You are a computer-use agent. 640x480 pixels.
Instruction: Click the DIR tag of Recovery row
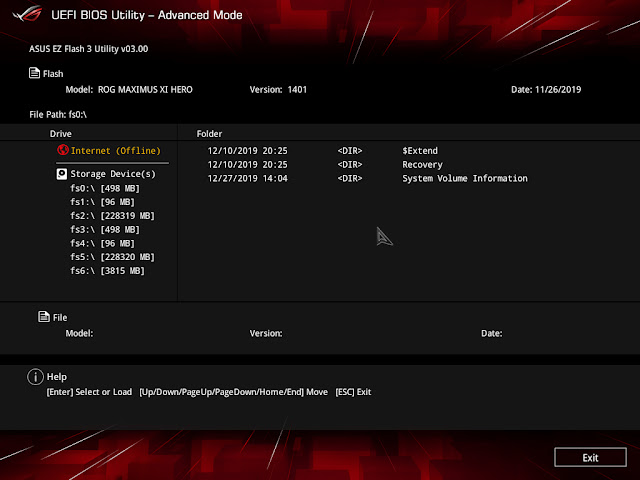pos(350,164)
